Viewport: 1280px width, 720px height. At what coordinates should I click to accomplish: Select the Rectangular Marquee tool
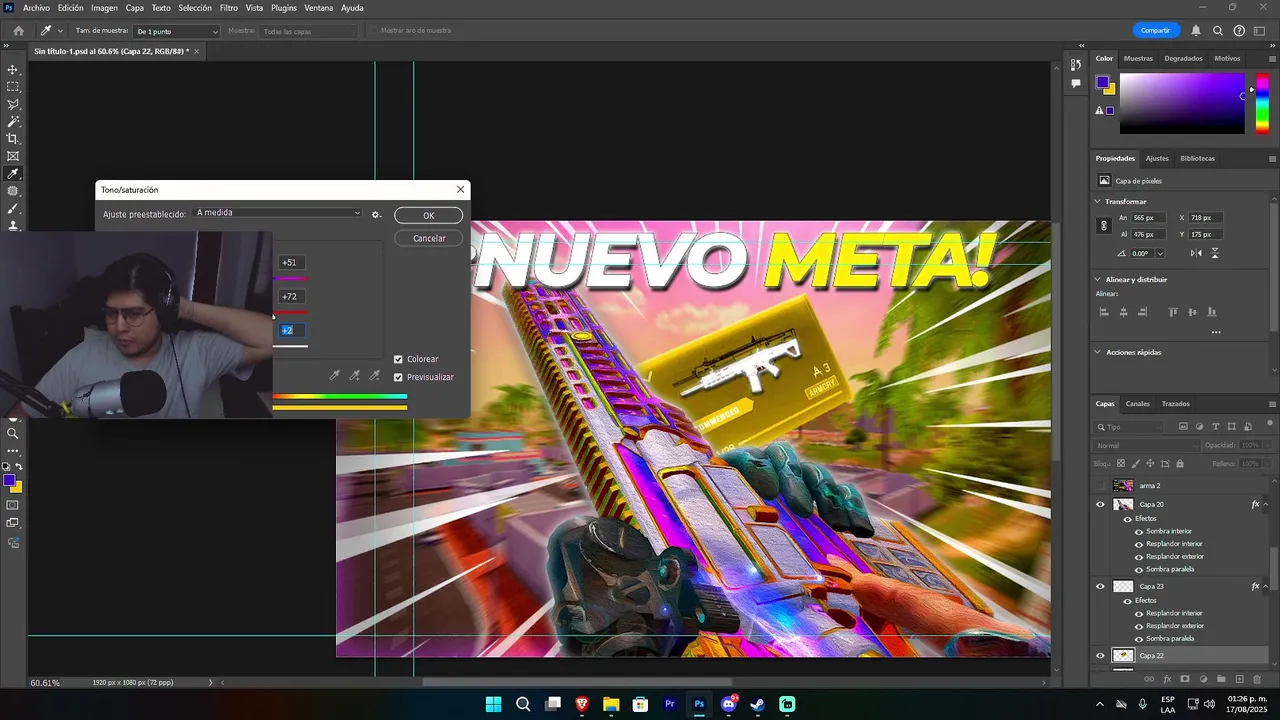[13, 87]
